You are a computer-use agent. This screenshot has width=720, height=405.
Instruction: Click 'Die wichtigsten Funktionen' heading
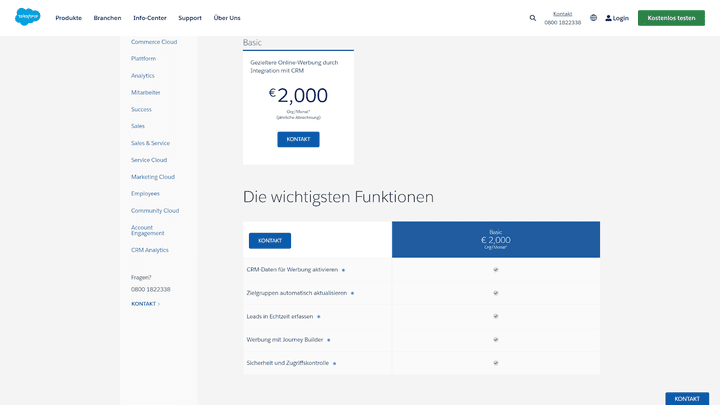[x=338, y=197]
